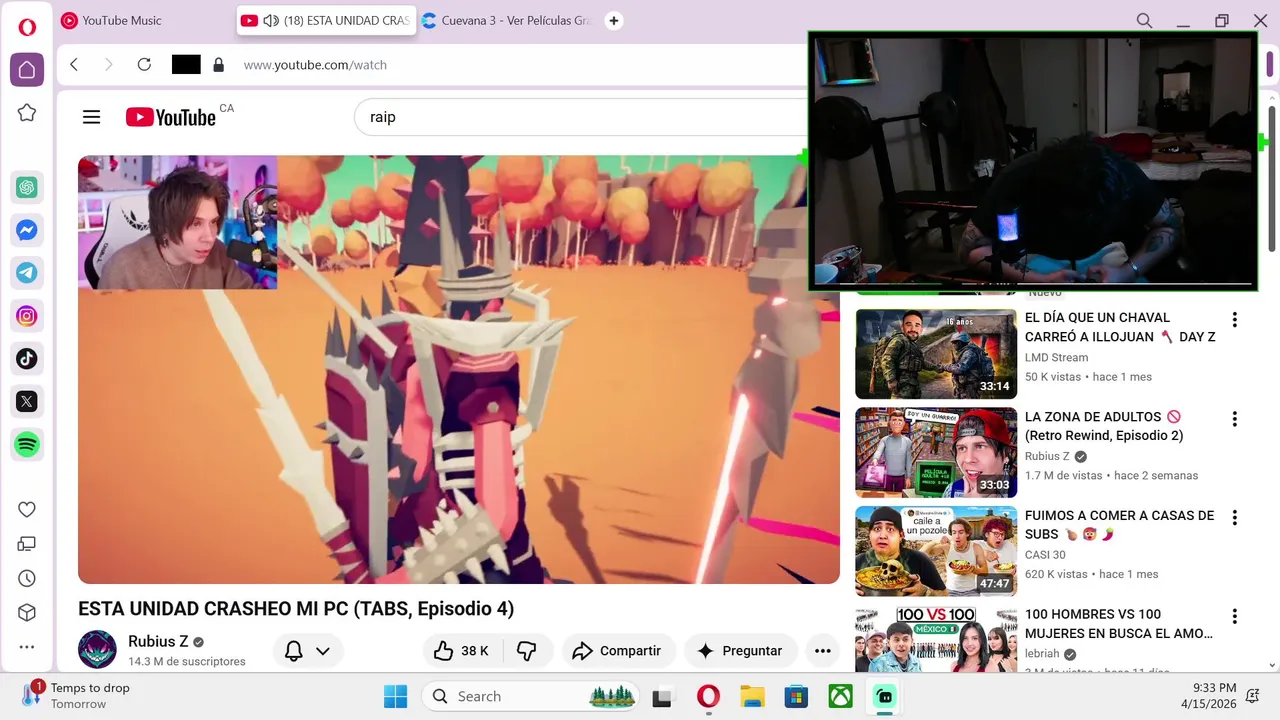1280x720 pixels.
Task: Open Messenger from the Opera sidebar
Action: [27, 230]
